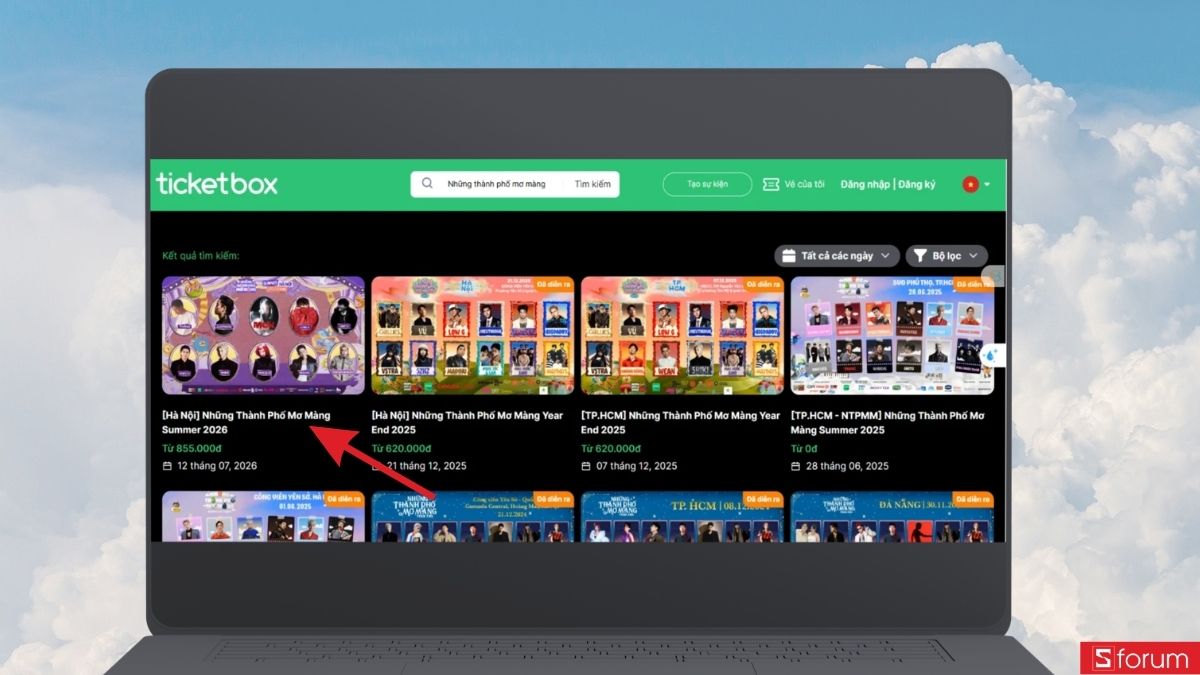Click the search field with Những thành phố mơ màng
The height and width of the screenshot is (675, 1200).
pyautogui.click(x=496, y=184)
